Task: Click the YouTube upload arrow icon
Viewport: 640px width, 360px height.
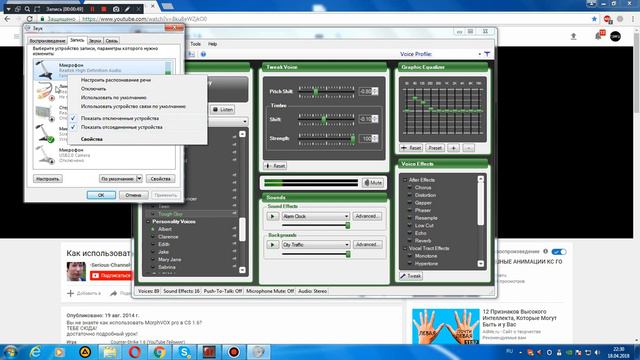Action: [x=573, y=36]
